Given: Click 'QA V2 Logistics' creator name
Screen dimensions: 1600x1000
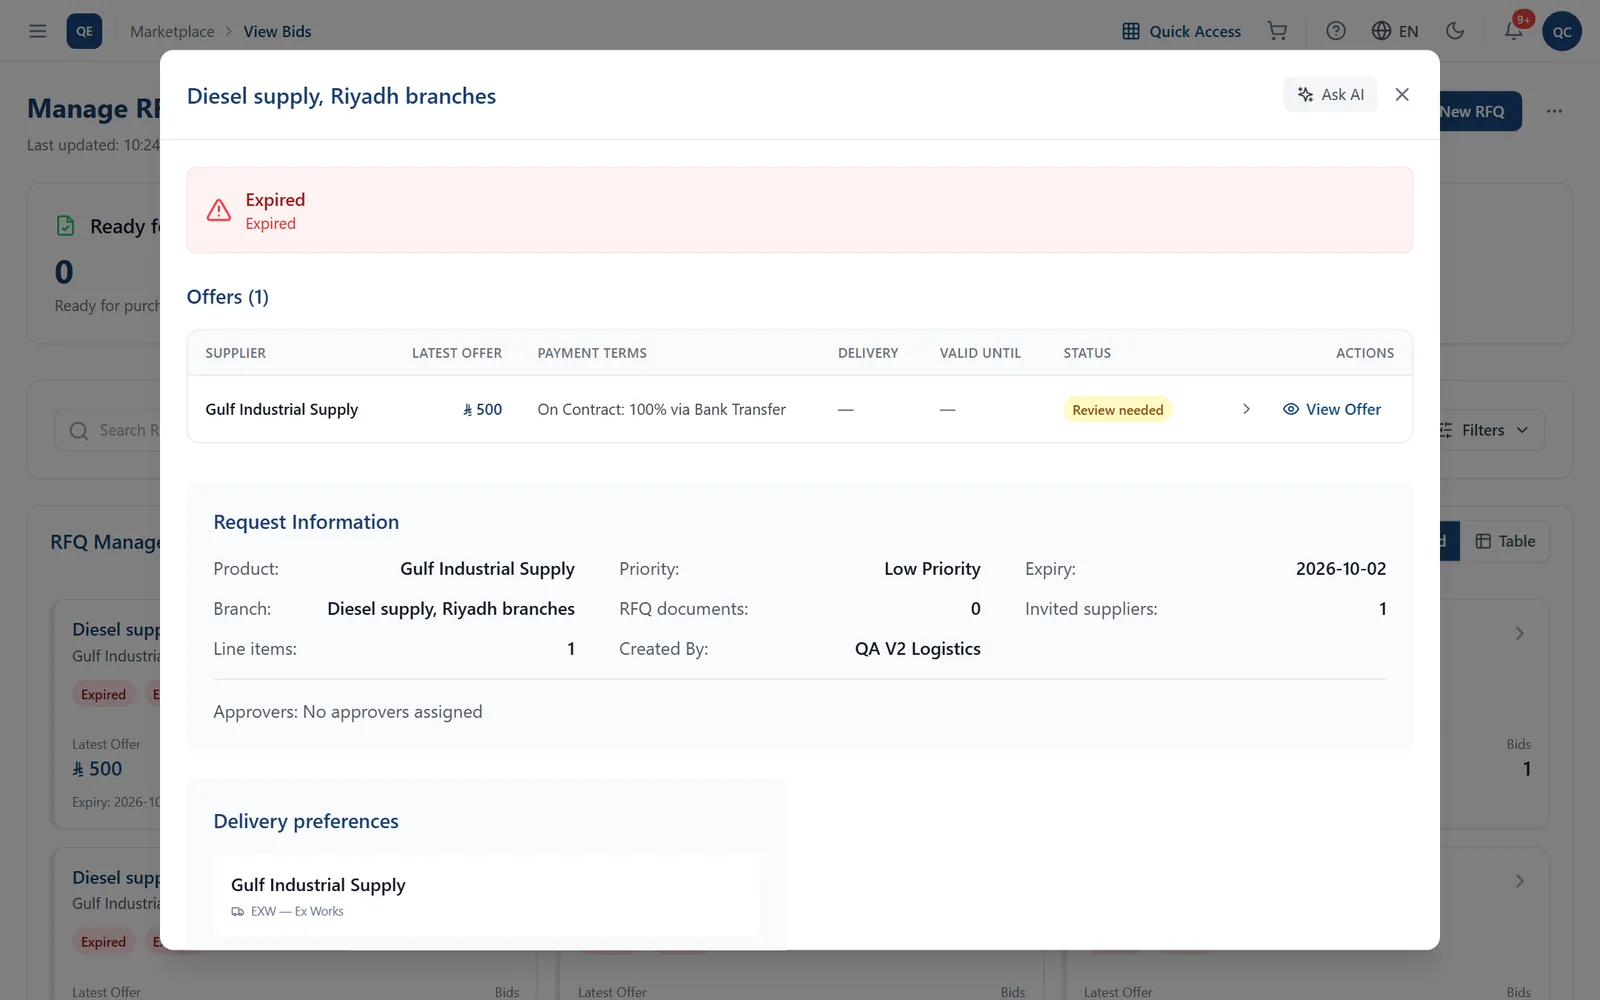Looking at the screenshot, I should coord(917,649).
